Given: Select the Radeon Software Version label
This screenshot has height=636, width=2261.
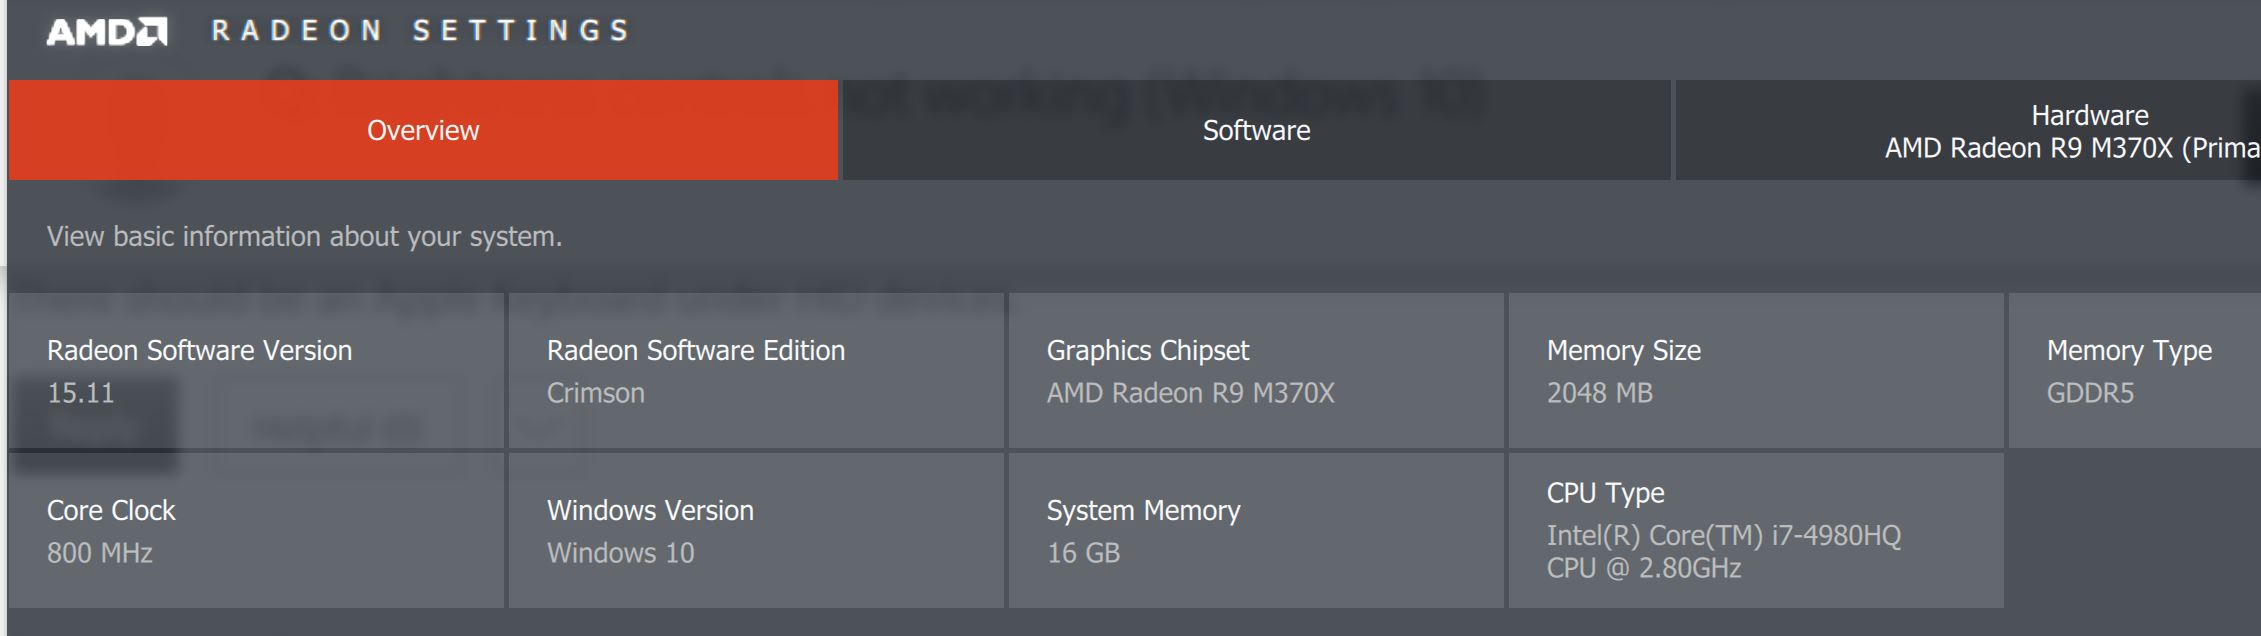Looking at the screenshot, I should point(199,350).
